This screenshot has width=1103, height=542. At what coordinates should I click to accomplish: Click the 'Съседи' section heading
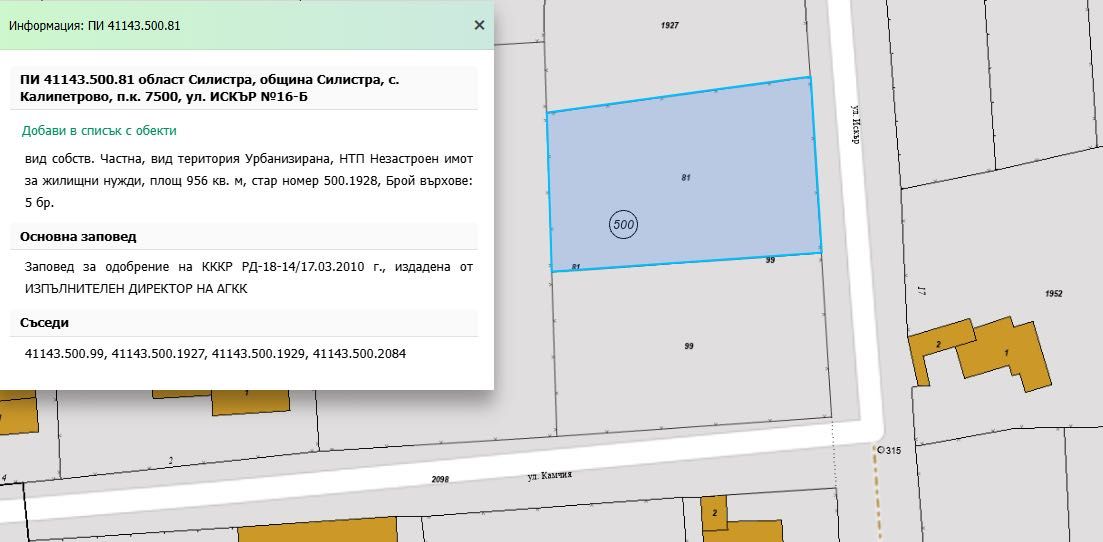44,323
